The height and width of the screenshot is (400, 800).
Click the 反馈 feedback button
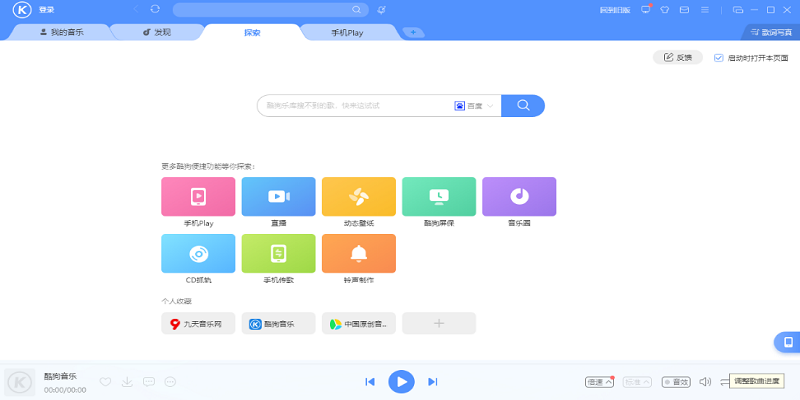(x=677, y=58)
